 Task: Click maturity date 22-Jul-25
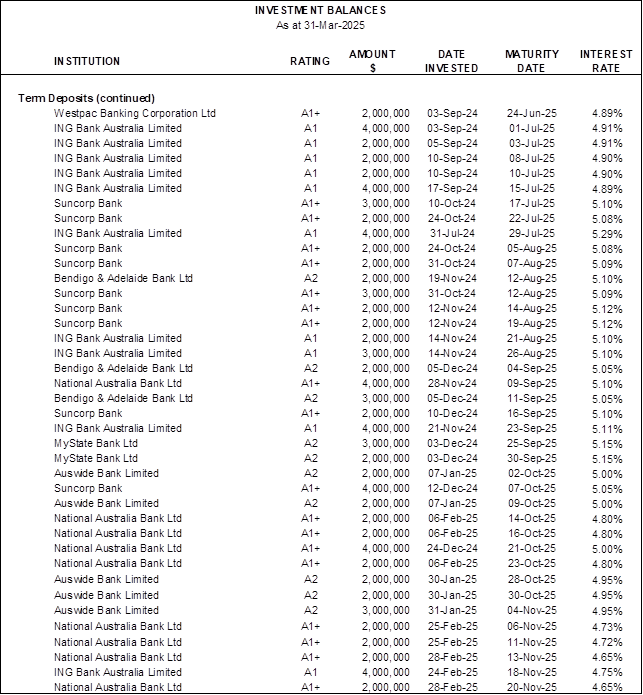[x=532, y=219]
